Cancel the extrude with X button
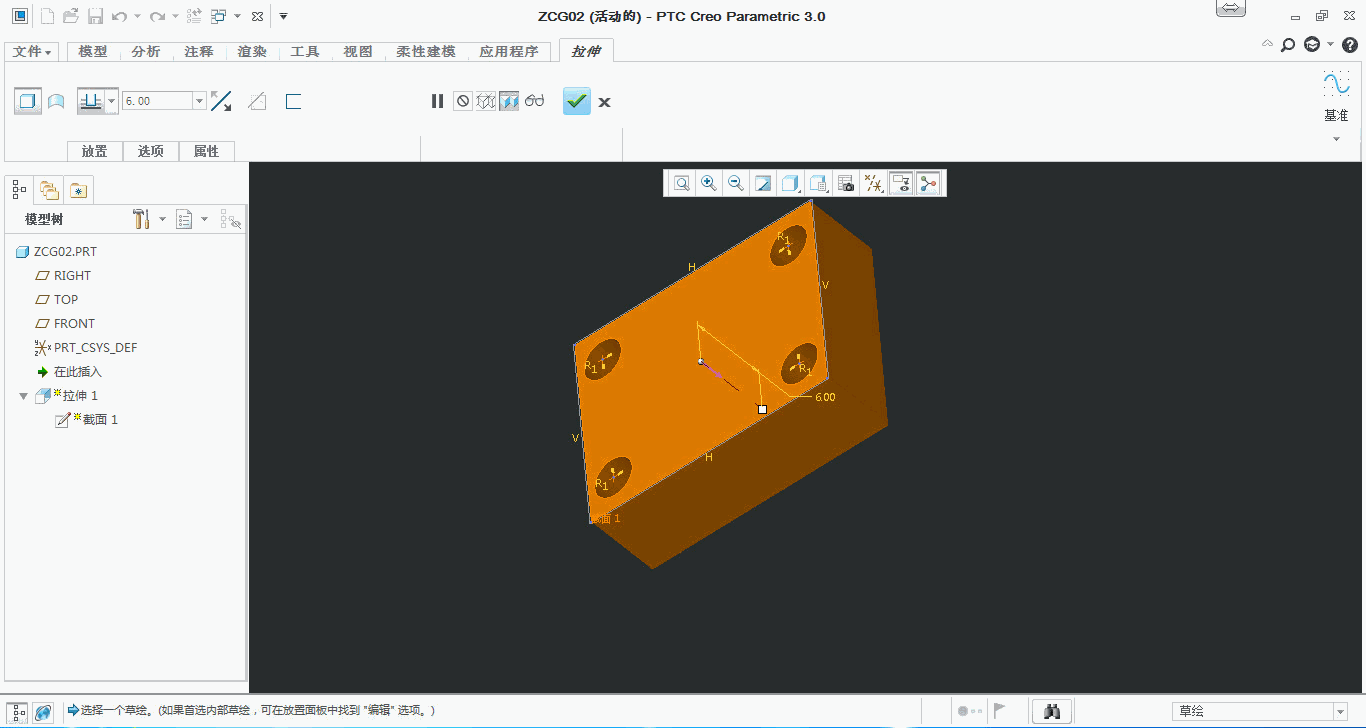1366x728 pixels. tap(604, 102)
